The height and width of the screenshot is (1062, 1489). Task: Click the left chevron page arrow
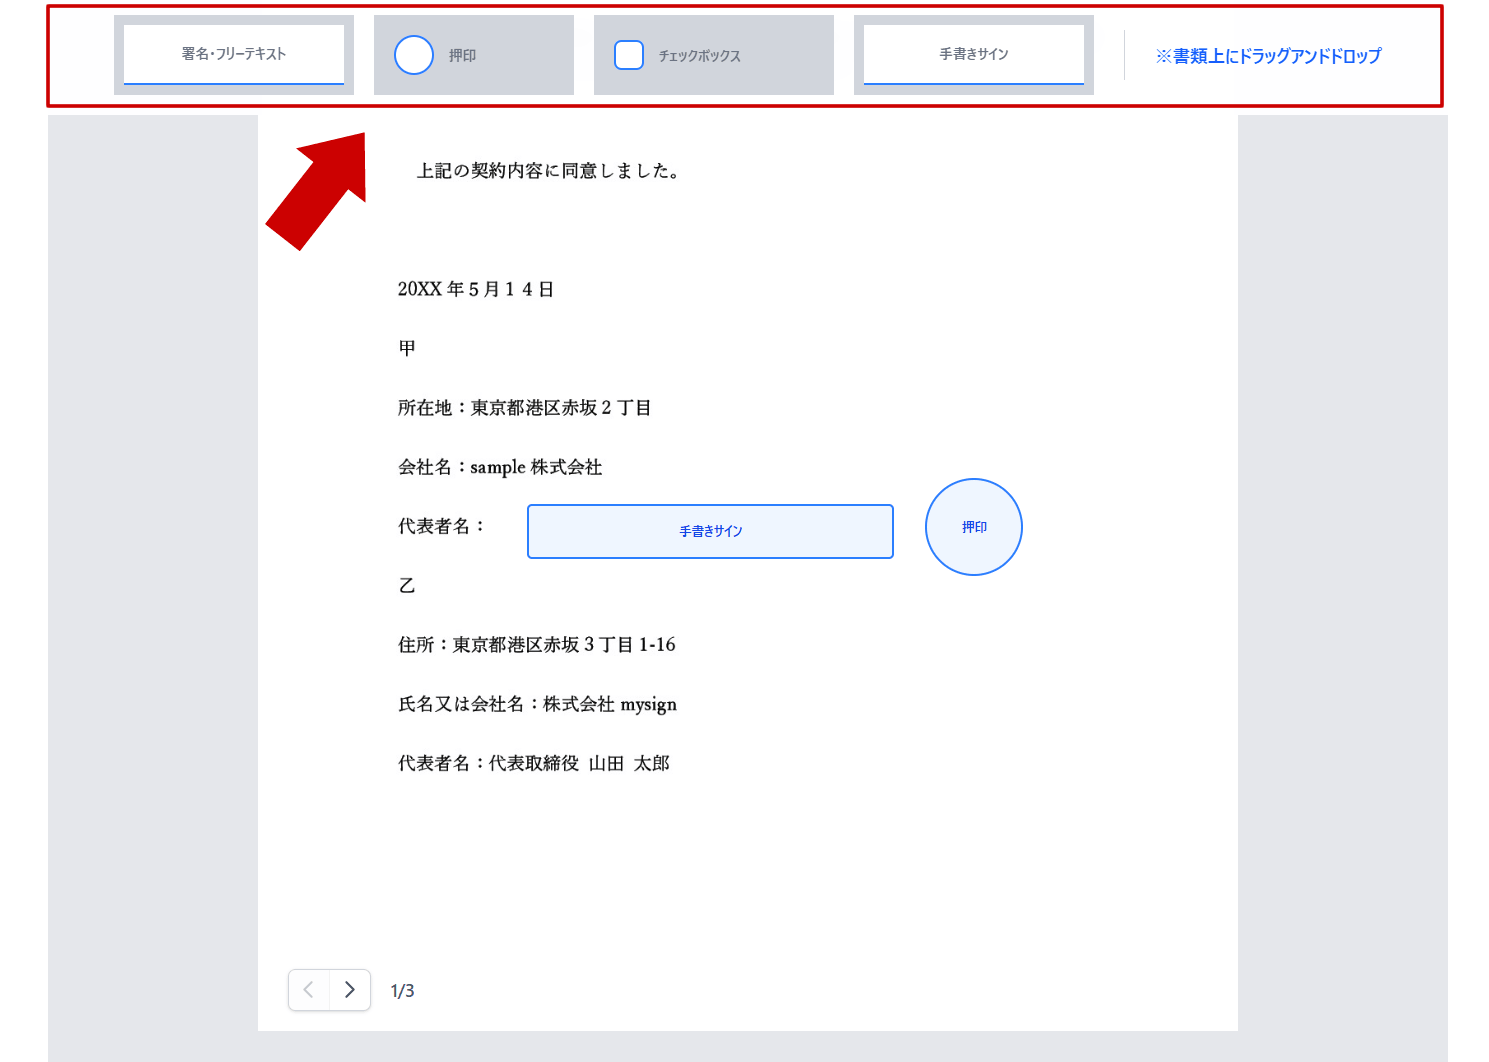[309, 990]
